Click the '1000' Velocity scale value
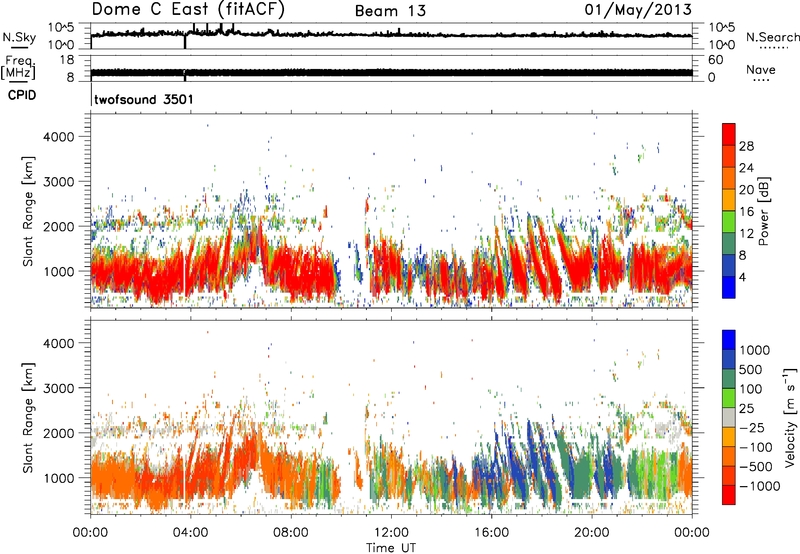 pos(755,350)
